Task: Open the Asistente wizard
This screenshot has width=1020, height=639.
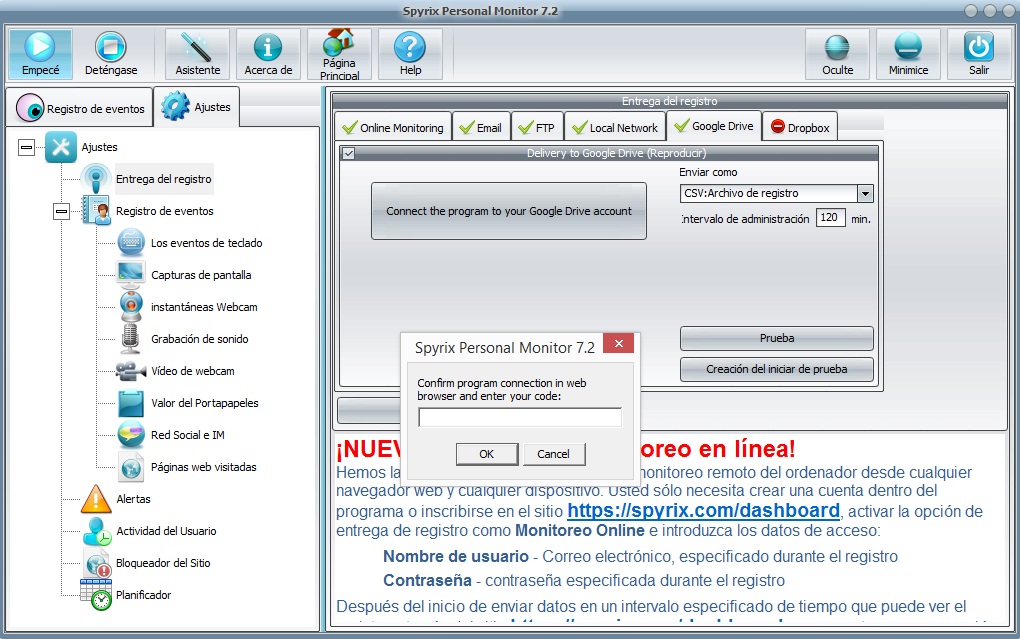Action: (x=198, y=54)
